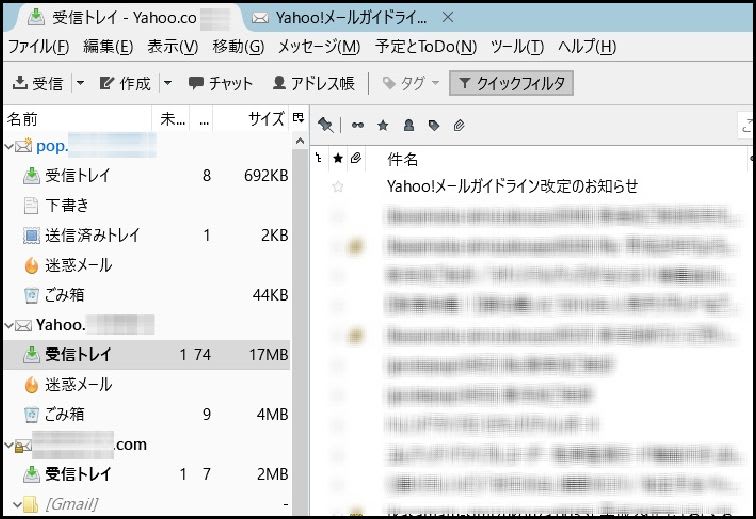Image resolution: width=756 pixels, height=519 pixels.
Task: Click the 未... unread column header
Action: 171,119
